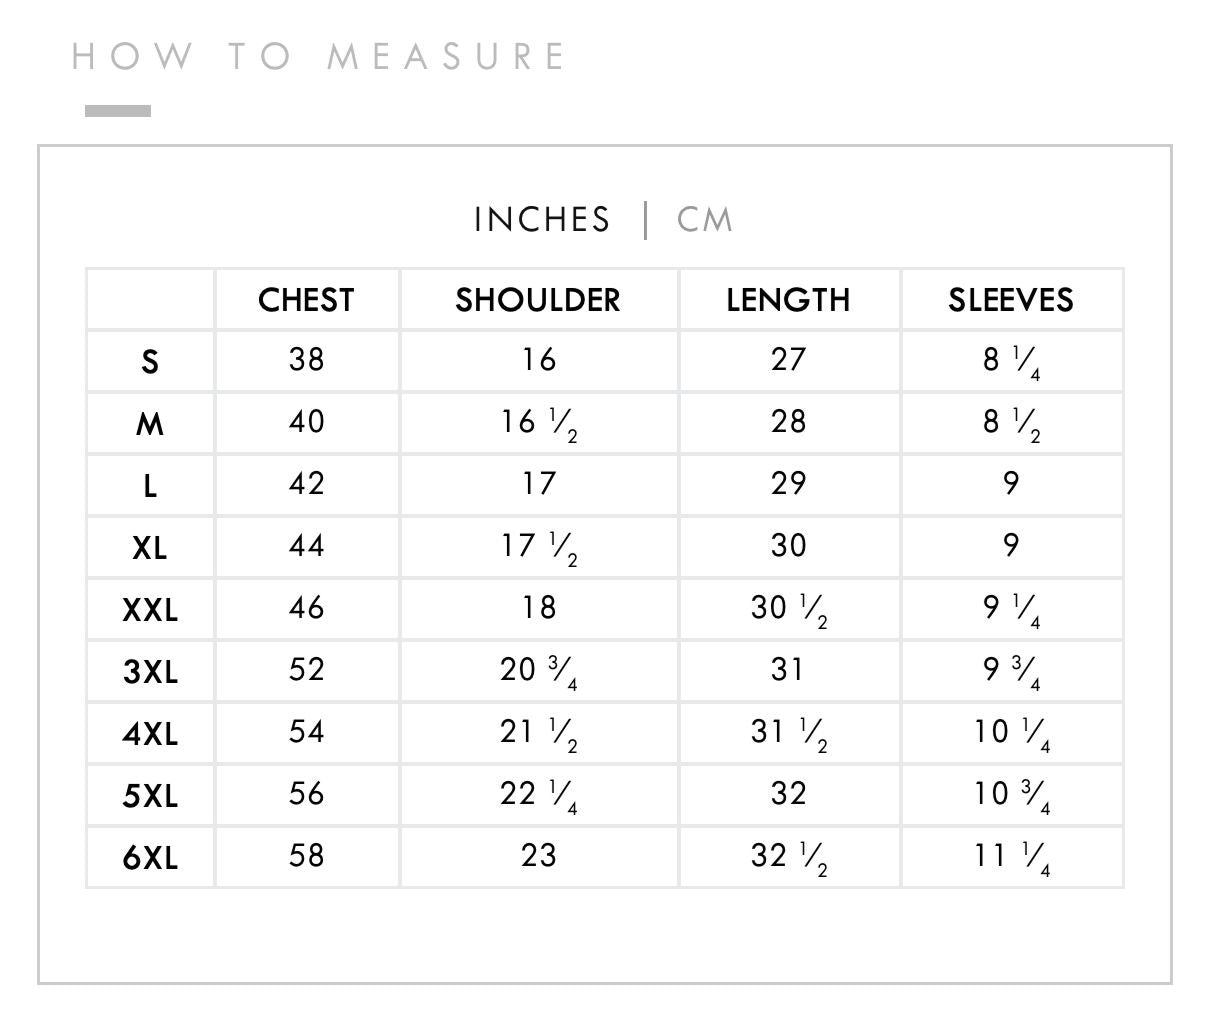The image size is (1213, 1036).
Task: Select the 5XL size row label
Action: (150, 796)
